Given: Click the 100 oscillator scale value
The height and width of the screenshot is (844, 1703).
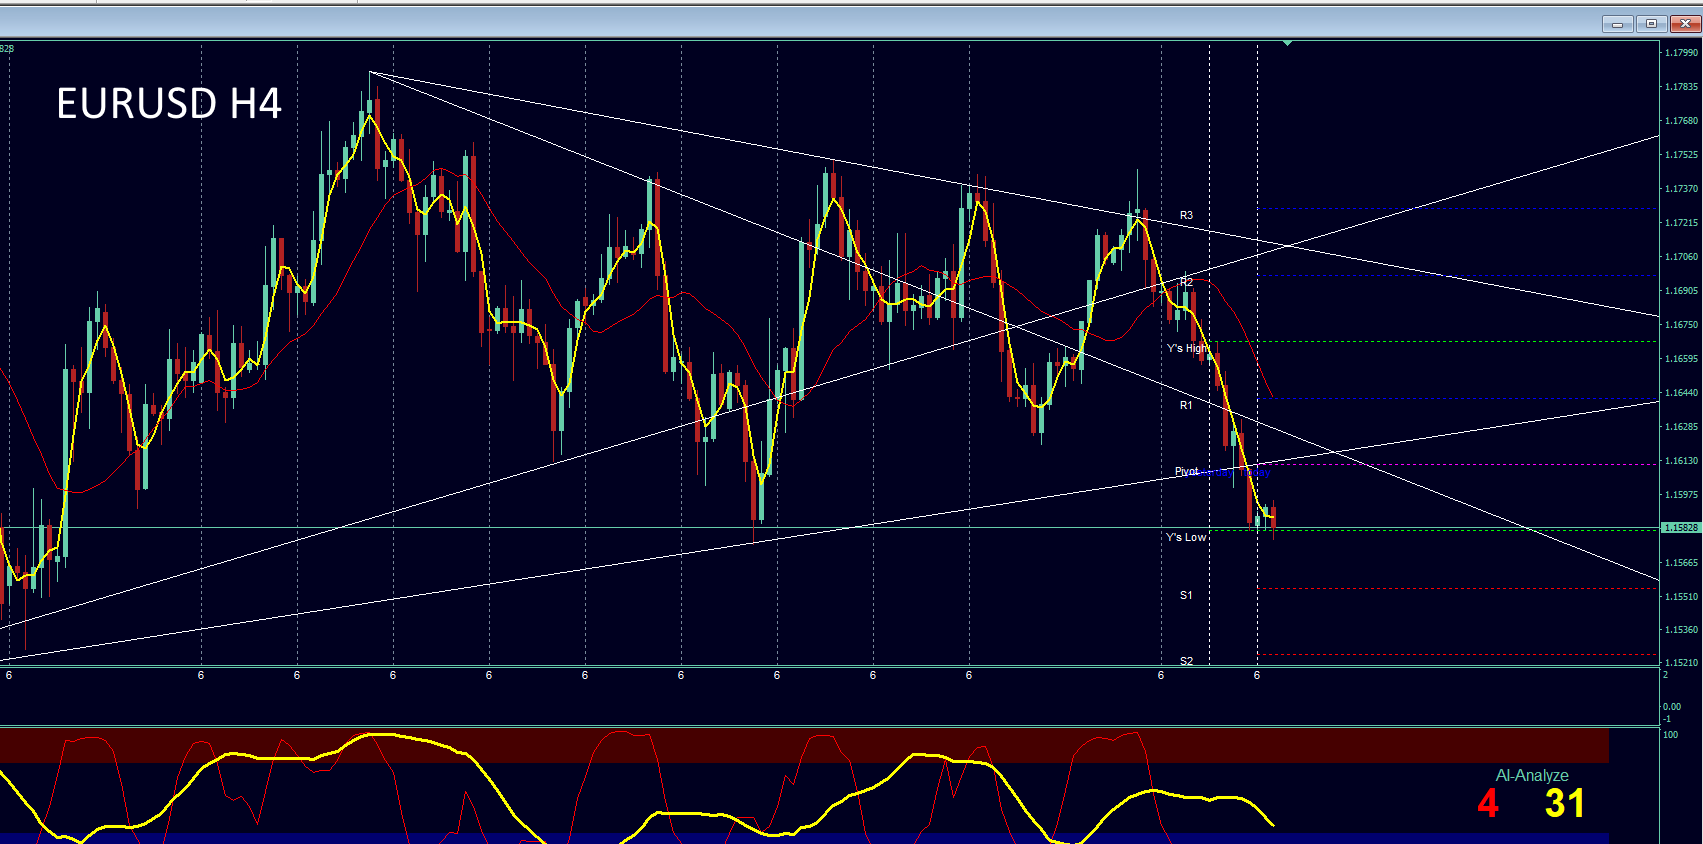Looking at the screenshot, I should 1670,735.
